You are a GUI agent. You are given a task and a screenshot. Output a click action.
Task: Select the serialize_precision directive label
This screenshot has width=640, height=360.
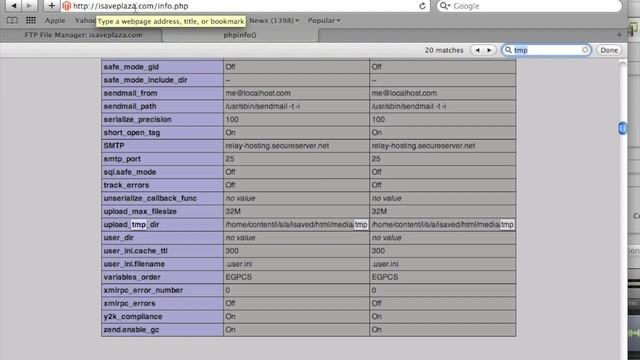tap(137, 119)
